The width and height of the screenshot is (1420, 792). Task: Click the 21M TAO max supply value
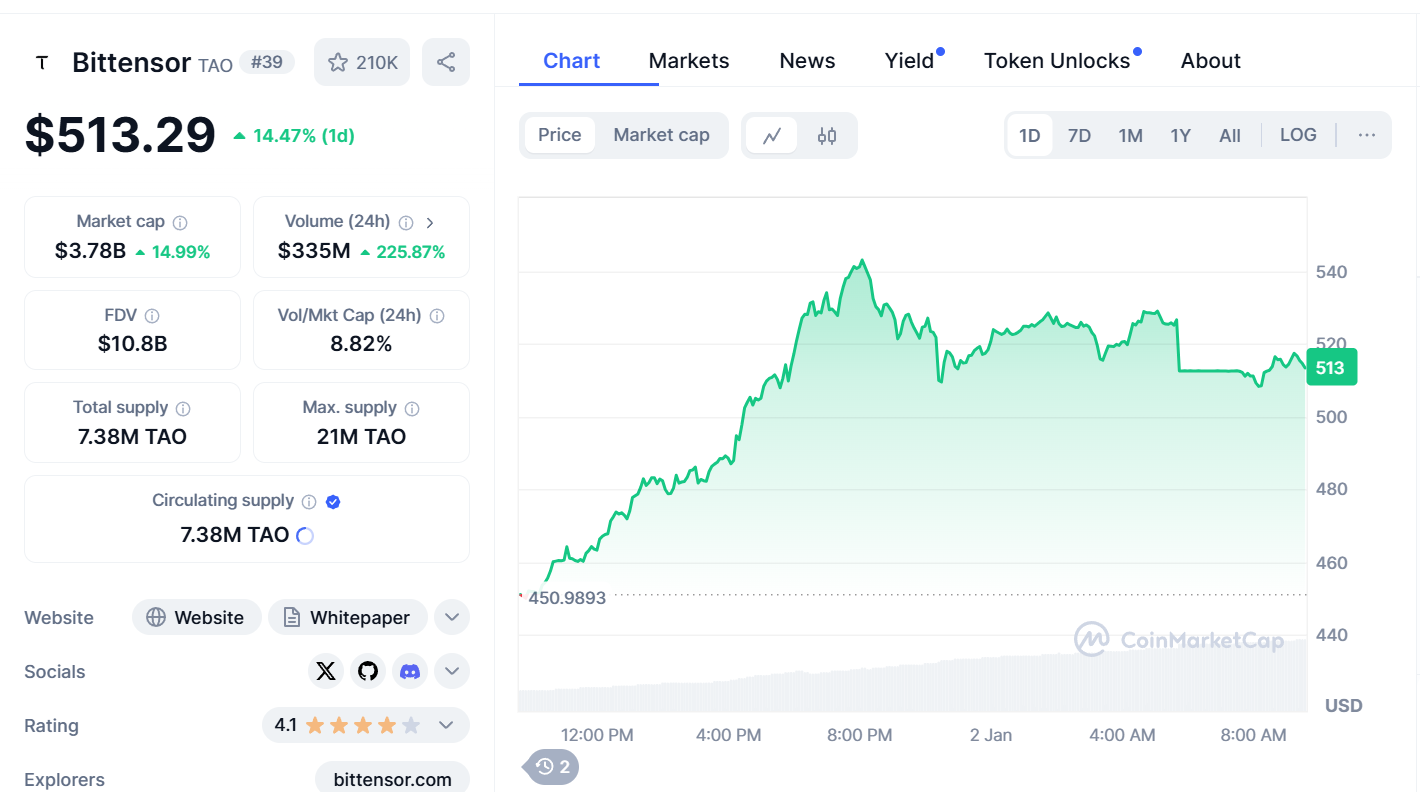point(361,437)
